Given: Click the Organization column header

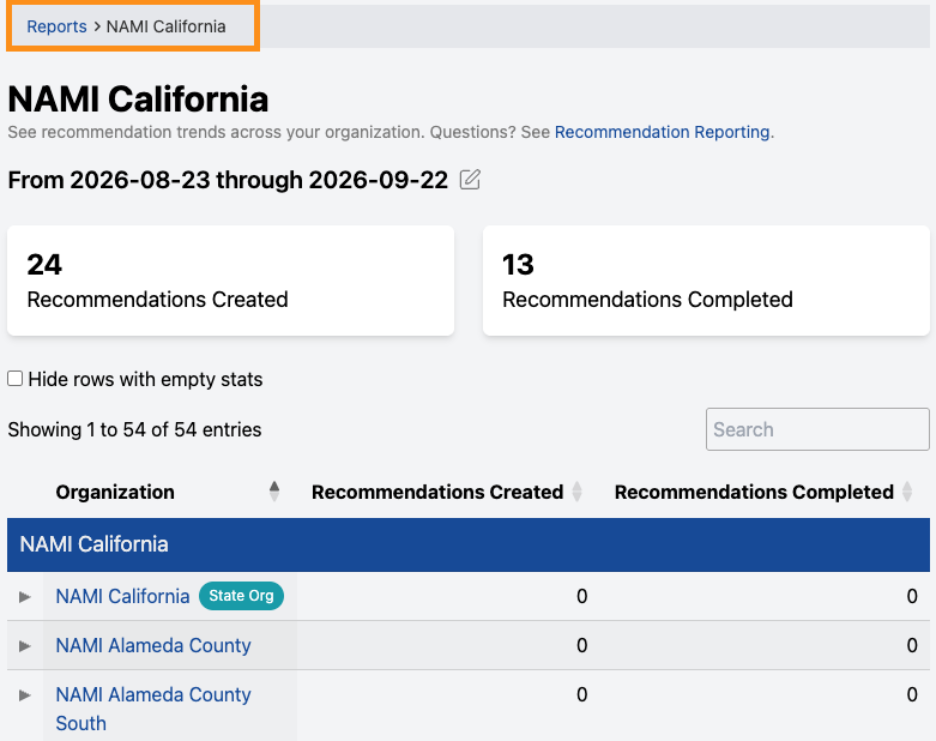Looking at the screenshot, I should pos(115,492).
